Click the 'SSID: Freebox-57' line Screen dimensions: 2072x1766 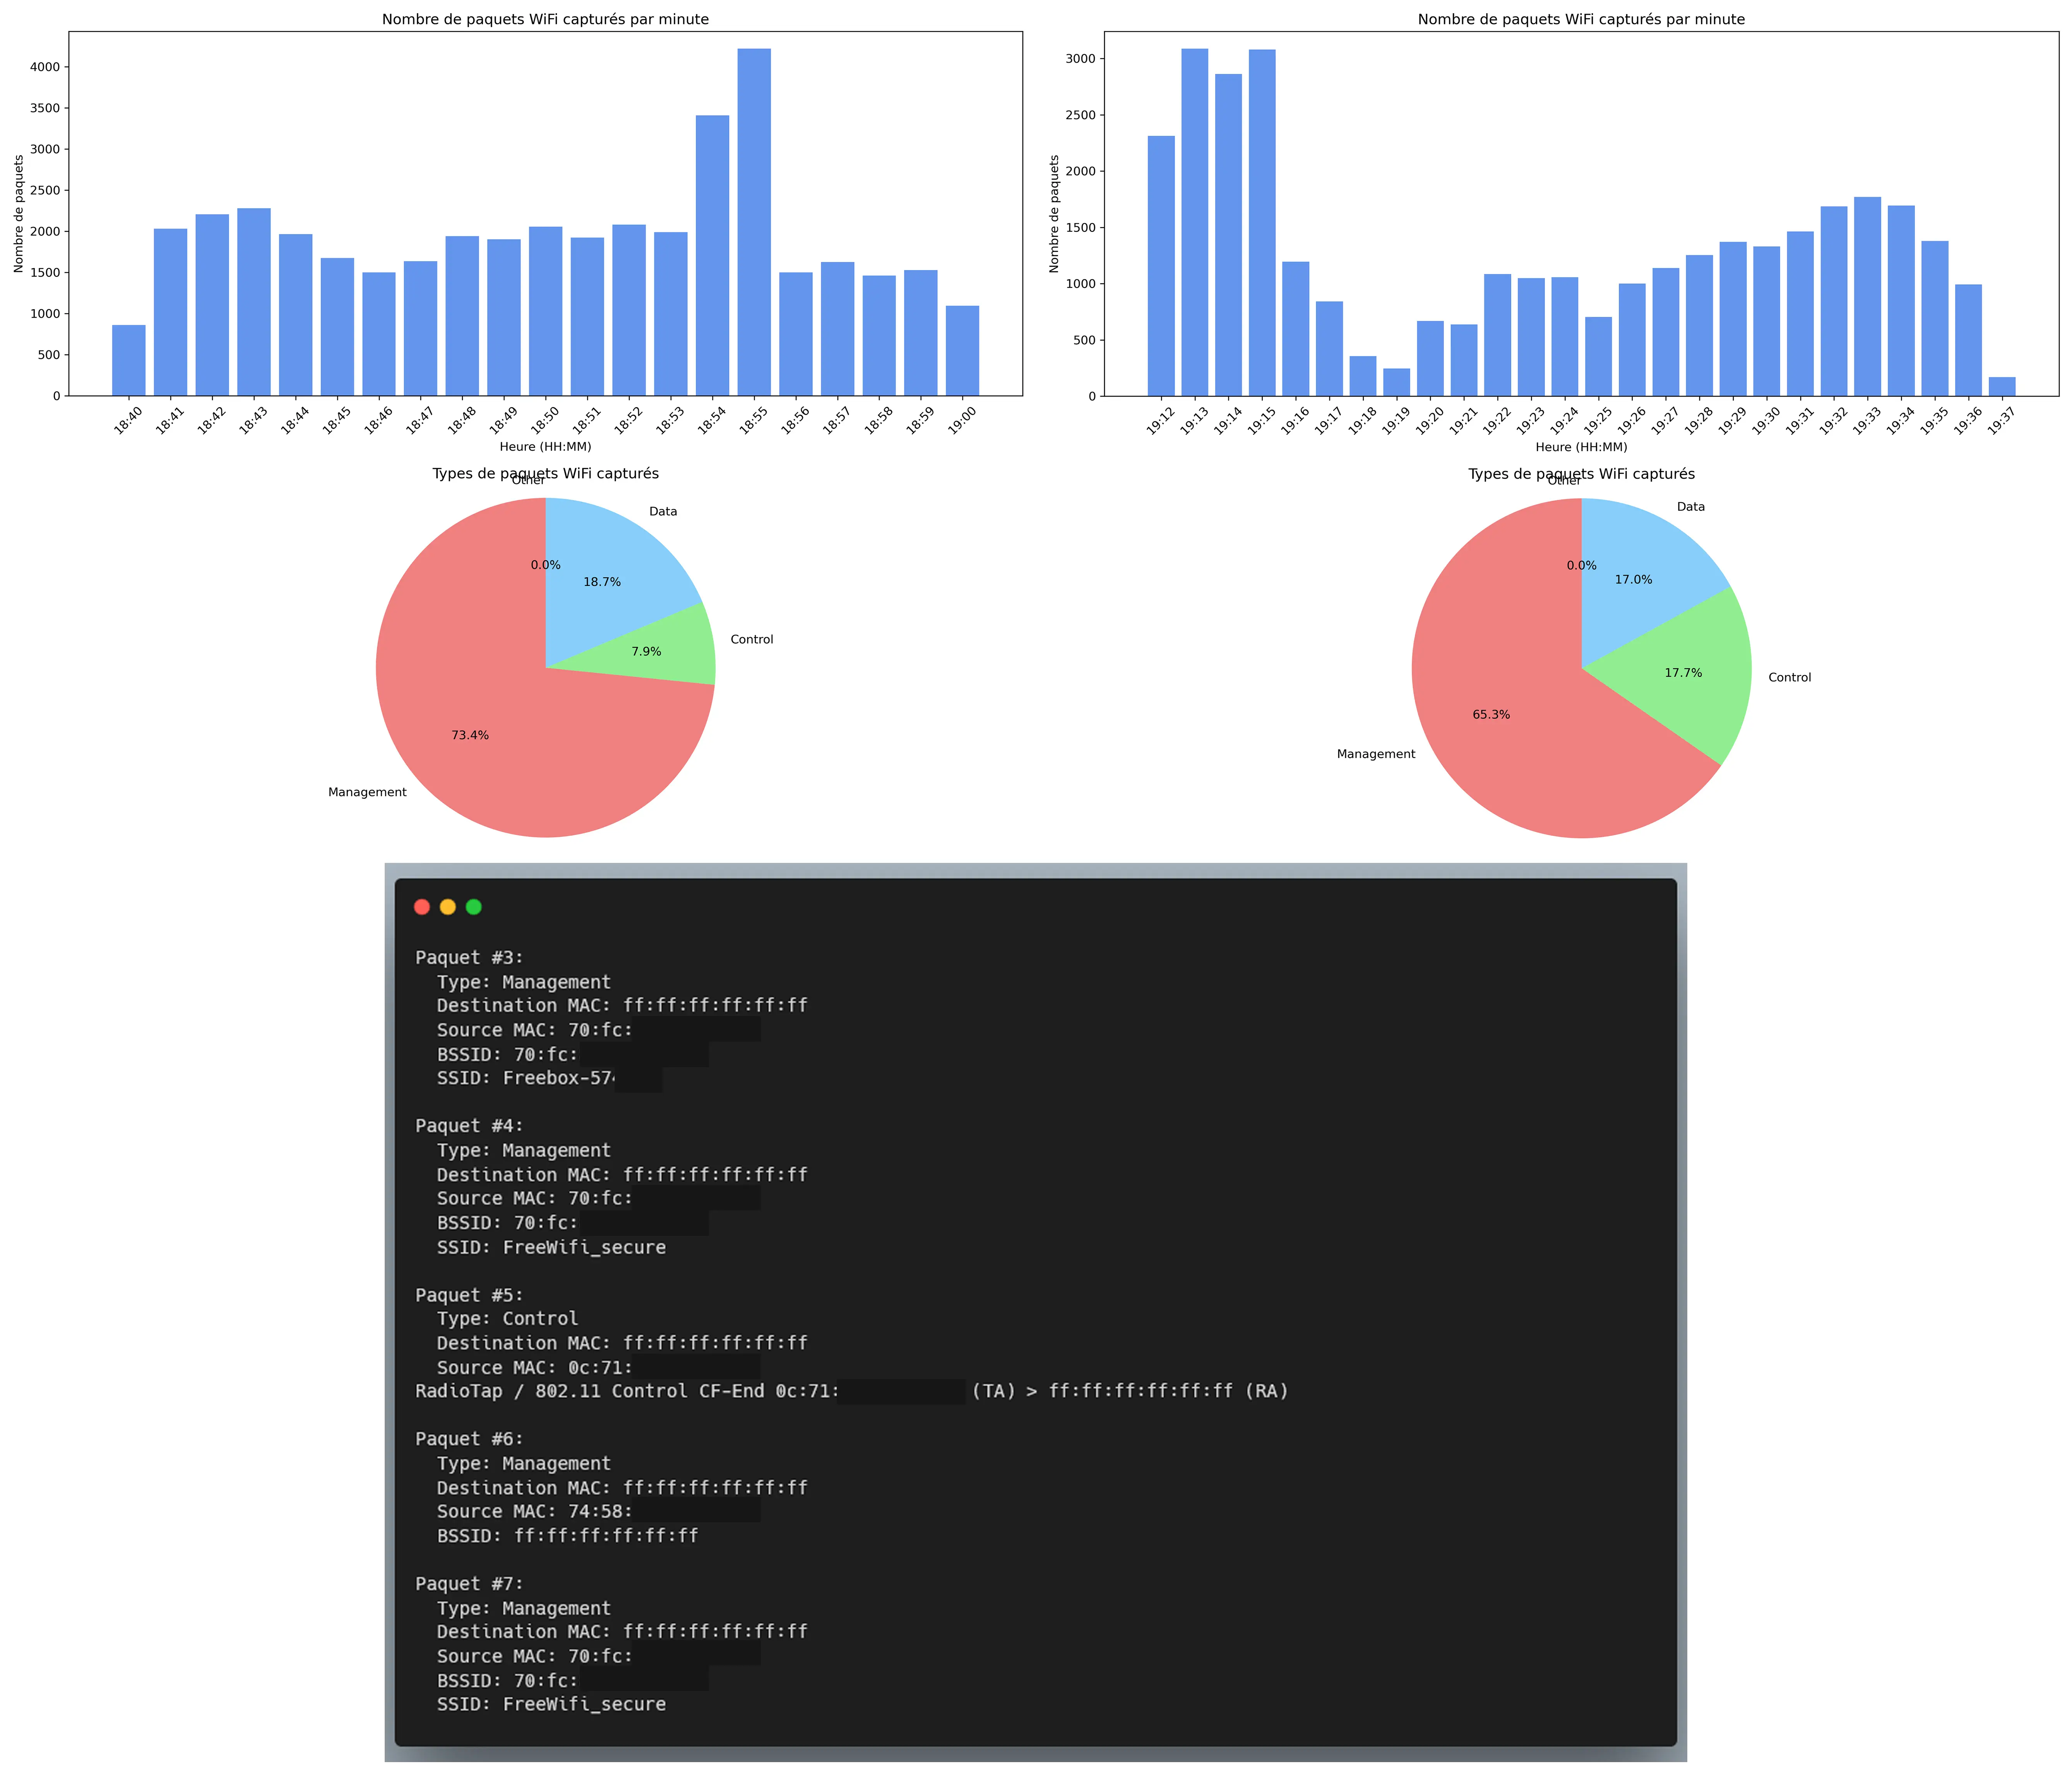pyautogui.click(x=526, y=1078)
